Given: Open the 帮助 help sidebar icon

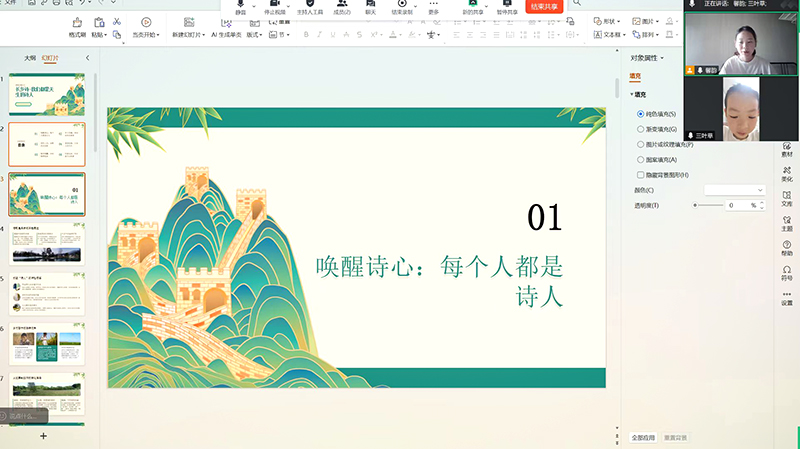Looking at the screenshot, I should point(787,246).
